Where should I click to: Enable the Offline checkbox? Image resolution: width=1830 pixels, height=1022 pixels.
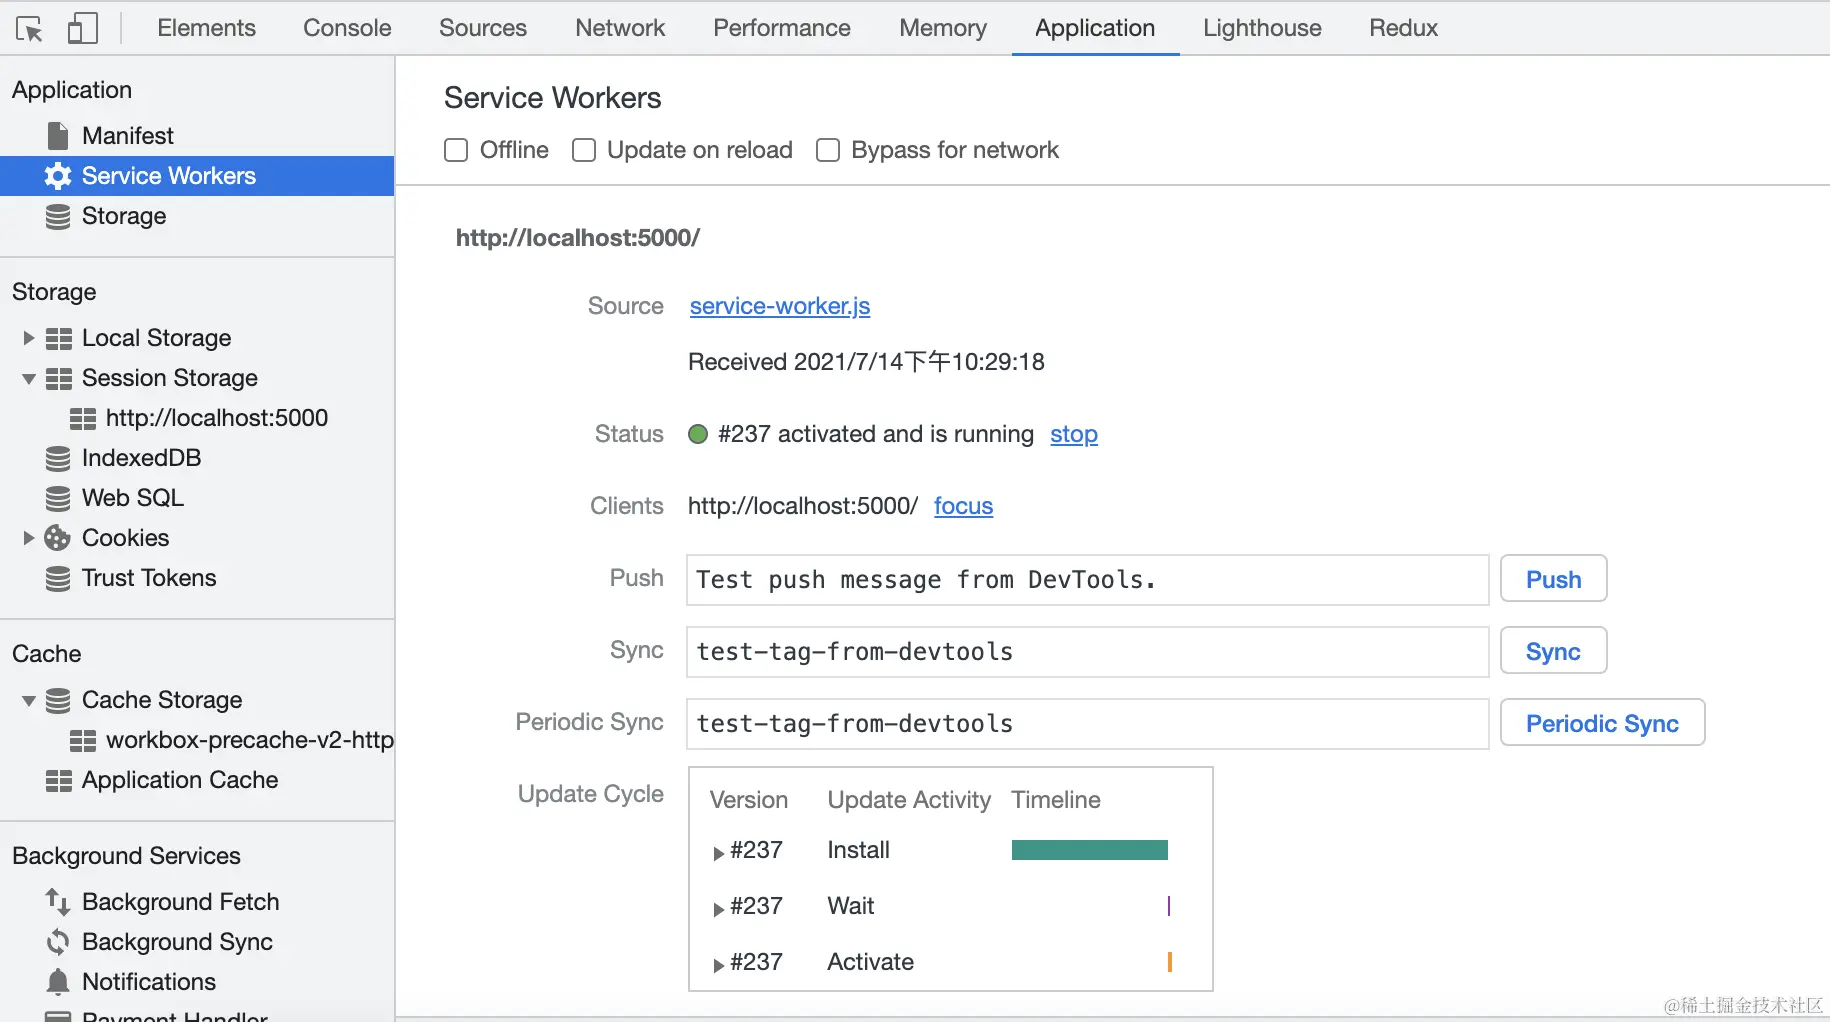click(456, 150)
